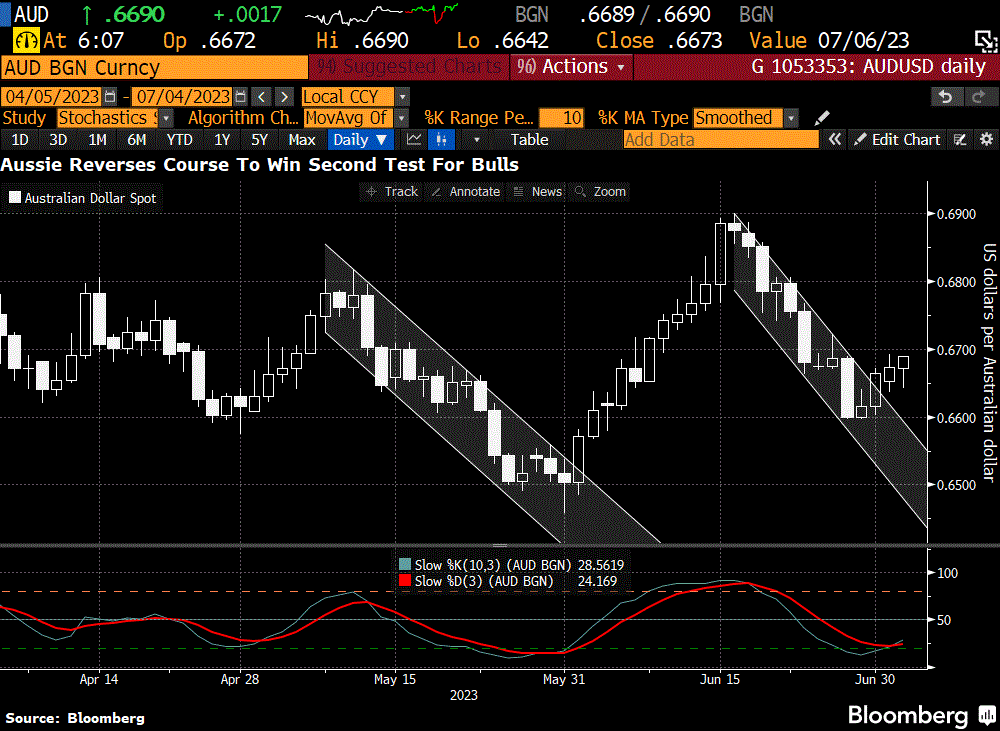The image size is (1000, 731).
Task: Shift date range backward with left arrow
Action: [261, 96]
